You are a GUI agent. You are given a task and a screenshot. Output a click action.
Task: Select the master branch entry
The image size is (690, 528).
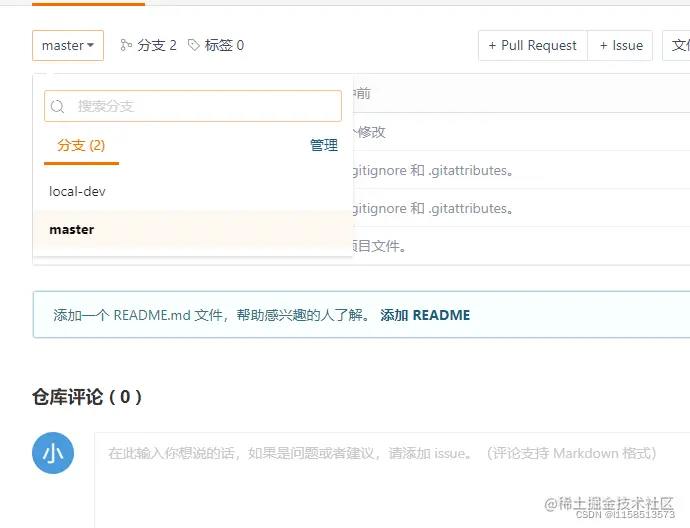(x=193, y=229)
